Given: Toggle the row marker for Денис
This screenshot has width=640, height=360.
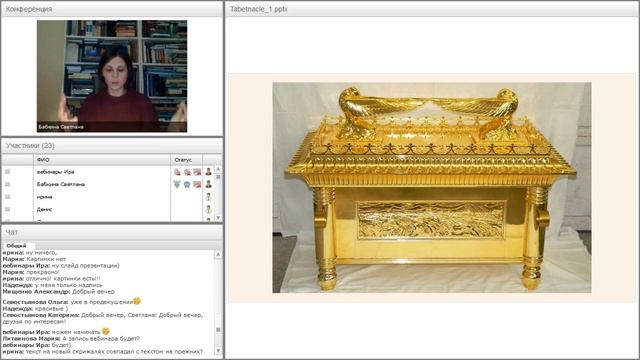Looking at the screenshot, I should point(7,209).
